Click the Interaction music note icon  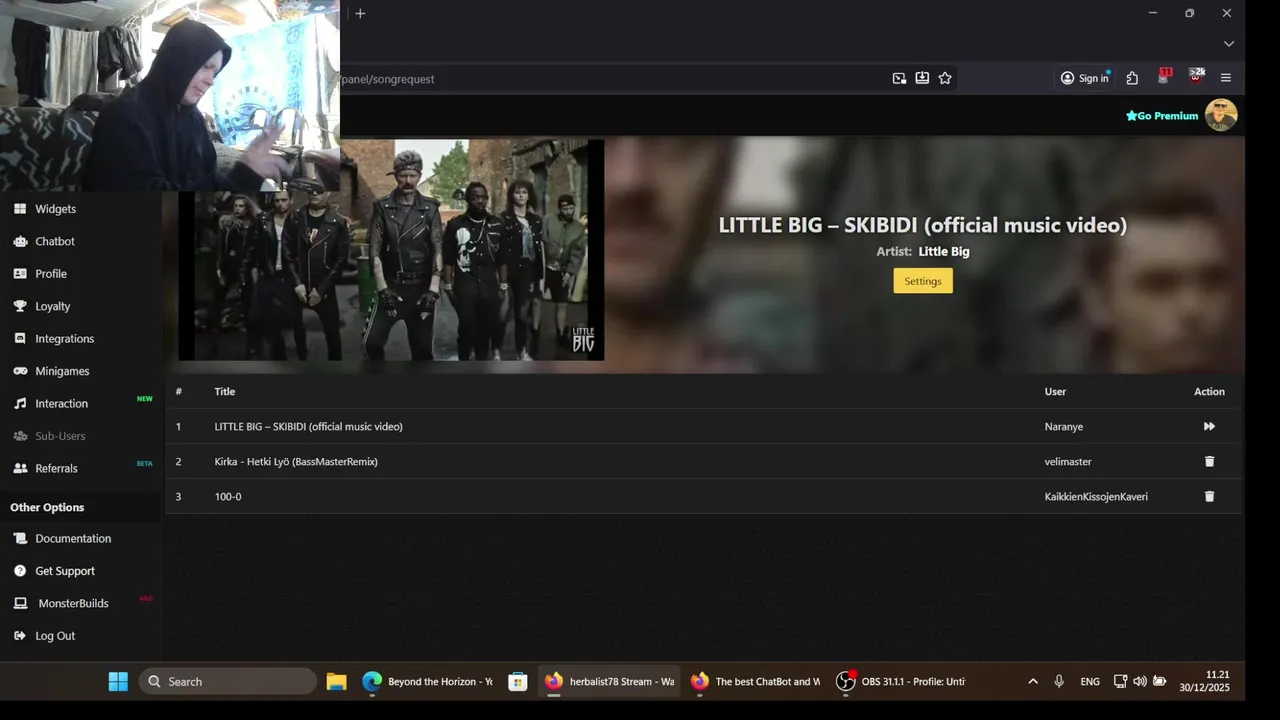20,404
